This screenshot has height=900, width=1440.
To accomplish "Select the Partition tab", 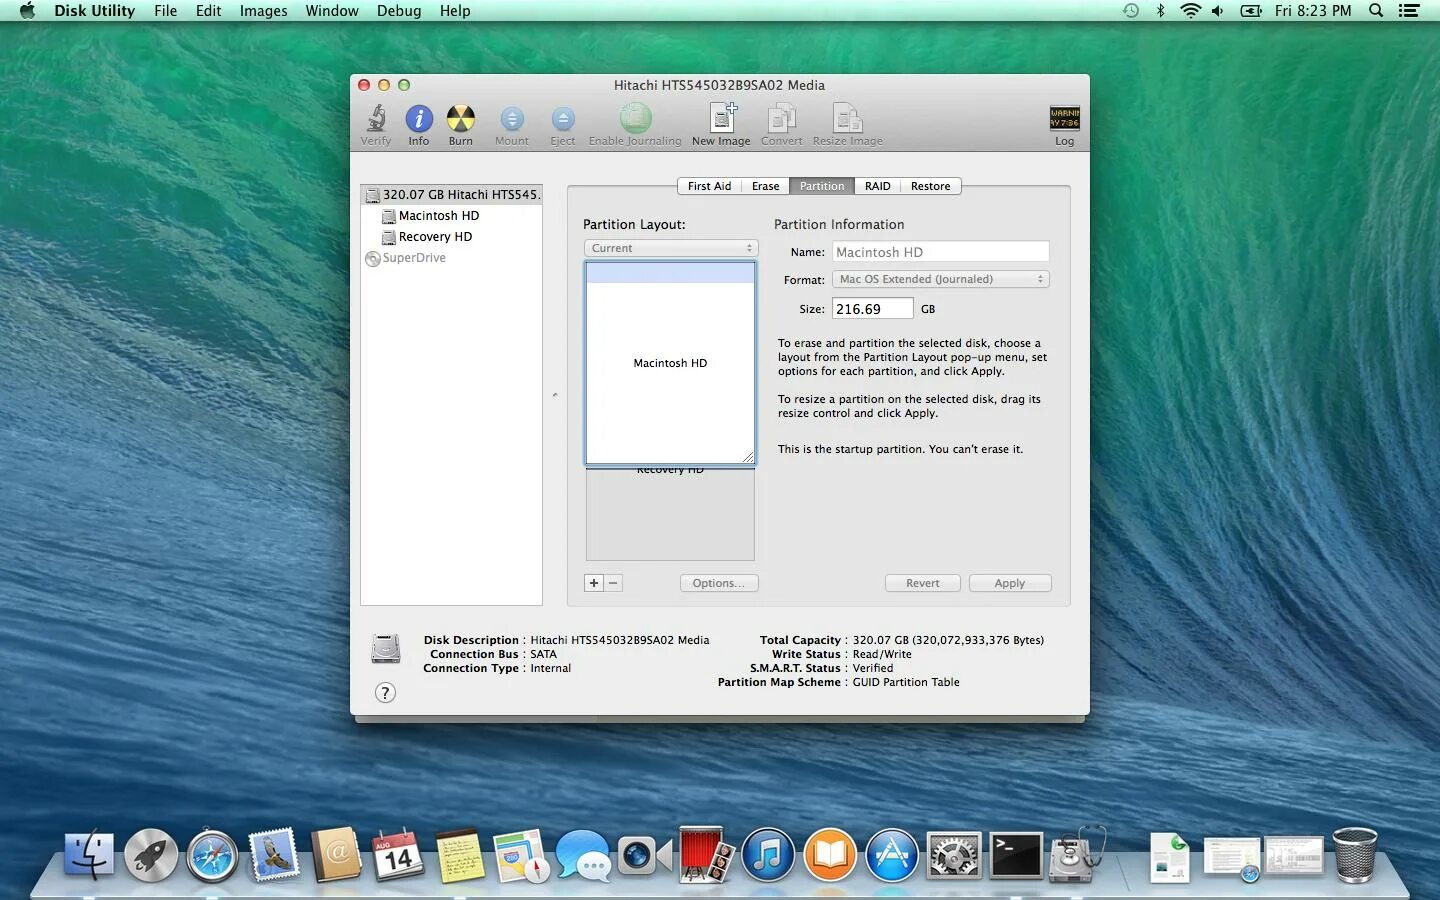I will [x=822, y=186].
